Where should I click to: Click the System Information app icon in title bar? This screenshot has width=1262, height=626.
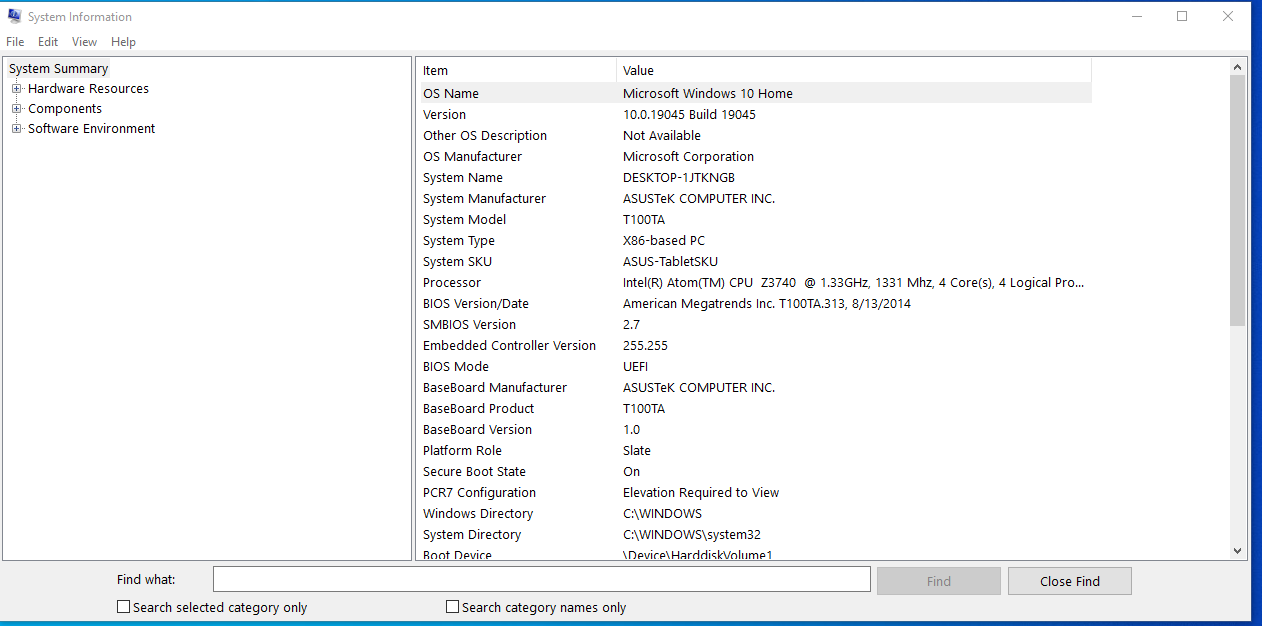14,16
